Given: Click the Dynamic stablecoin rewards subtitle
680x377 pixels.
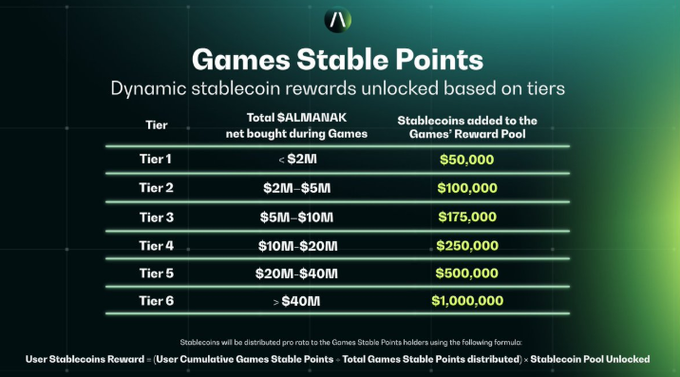Looking at the screenshot, I should coord(337,89).
